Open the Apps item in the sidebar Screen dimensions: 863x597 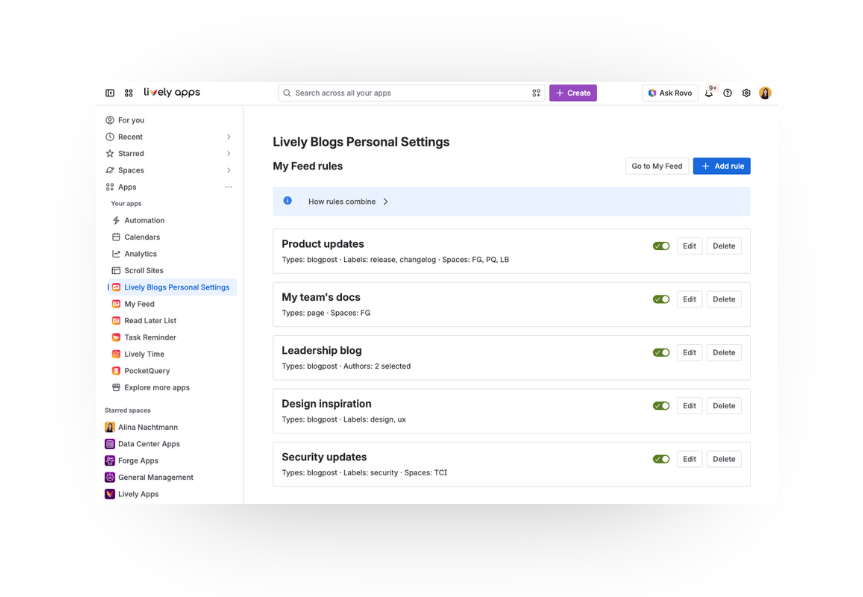(x=127, y=187)
